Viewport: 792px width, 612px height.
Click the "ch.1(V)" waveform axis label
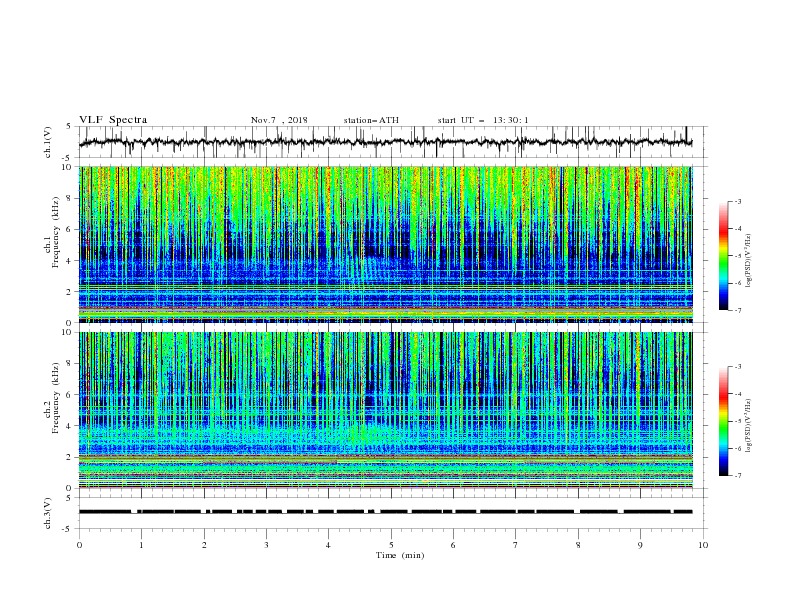tap(48, 142)
